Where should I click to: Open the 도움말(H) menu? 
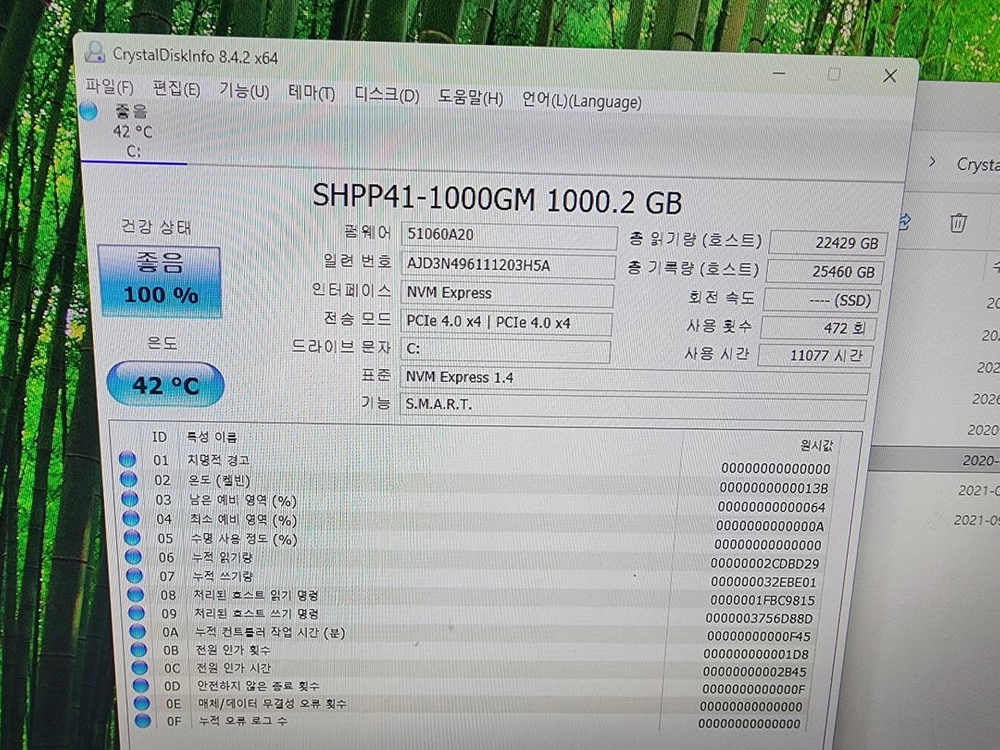point(470,98)
